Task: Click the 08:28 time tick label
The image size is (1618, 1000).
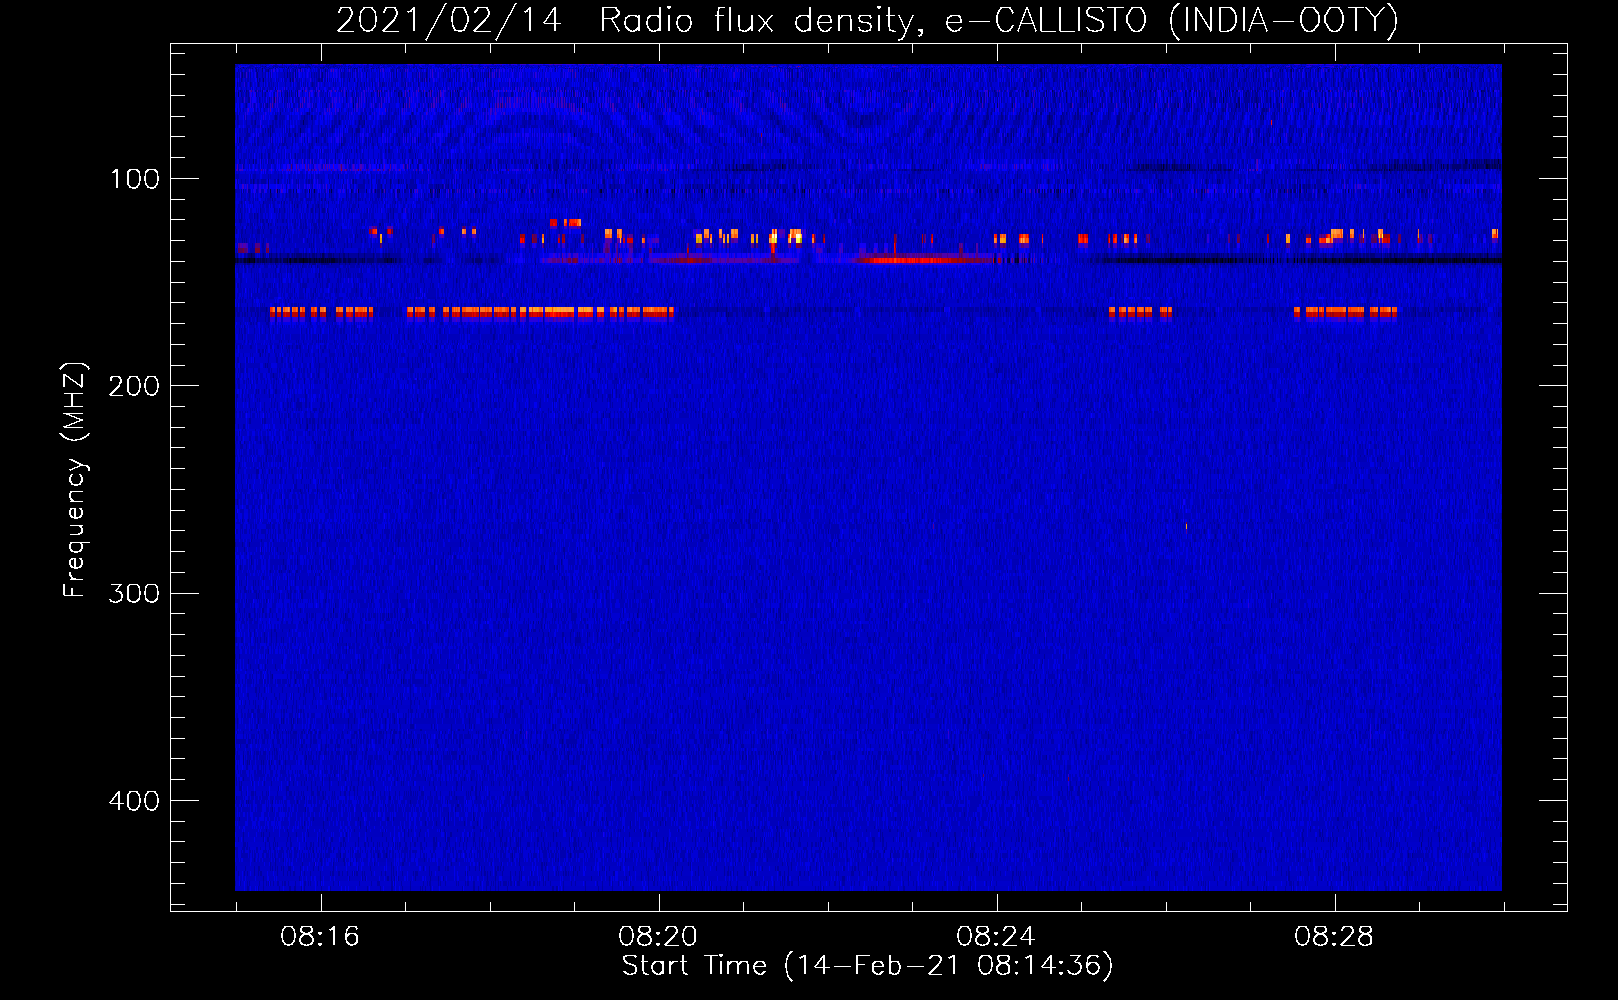Action: click(x=1334, y=937)
